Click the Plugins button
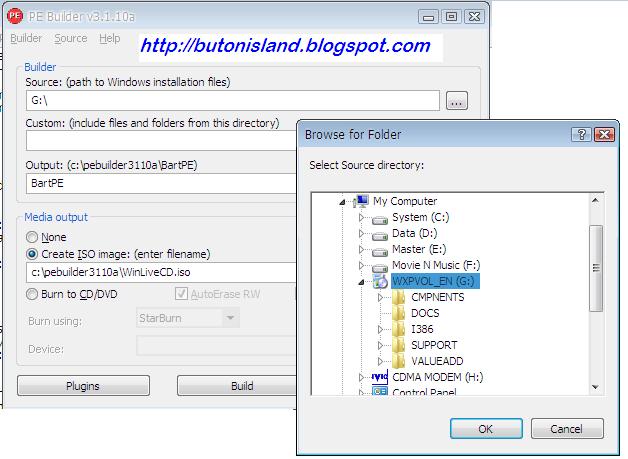The height and width of the screenshot is (459, 628). (x=83, y=386)
